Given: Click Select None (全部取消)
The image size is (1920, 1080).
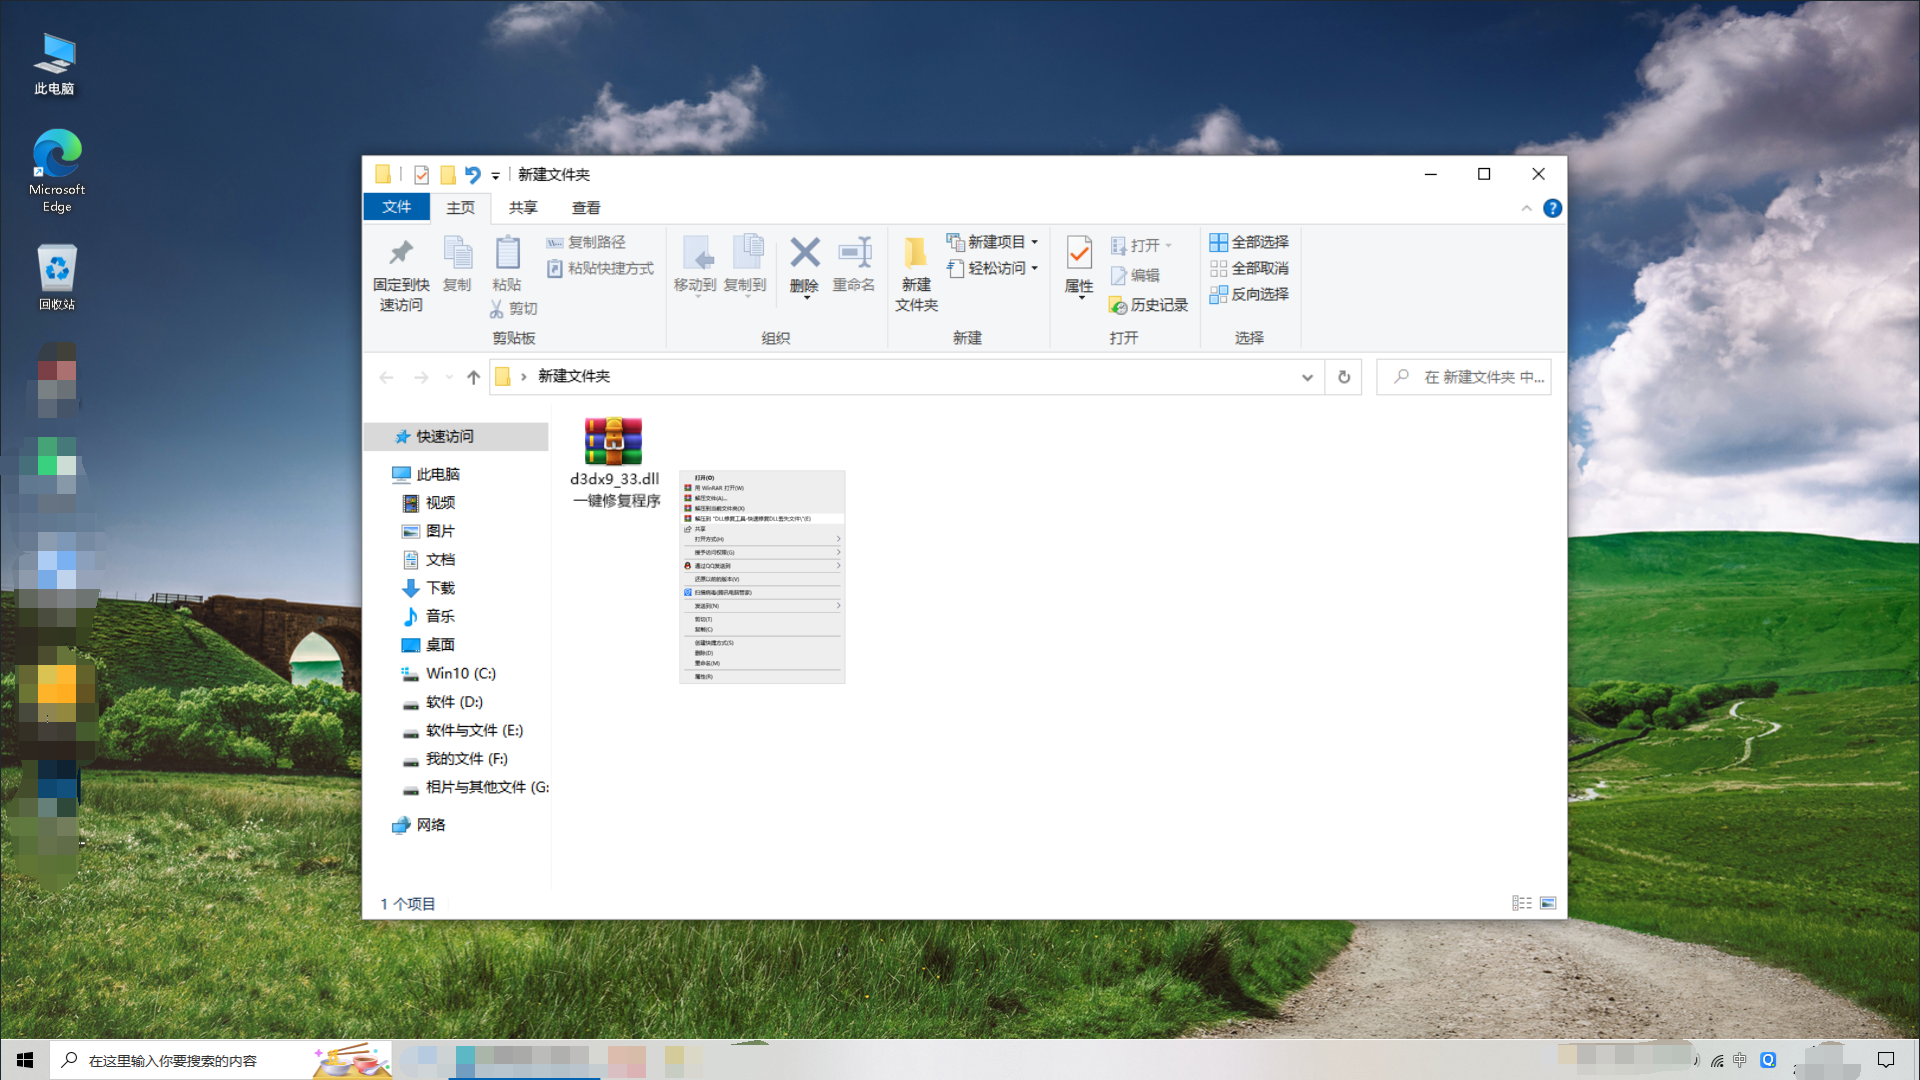Looking at the screenshot, I should tap(1249, 268).
